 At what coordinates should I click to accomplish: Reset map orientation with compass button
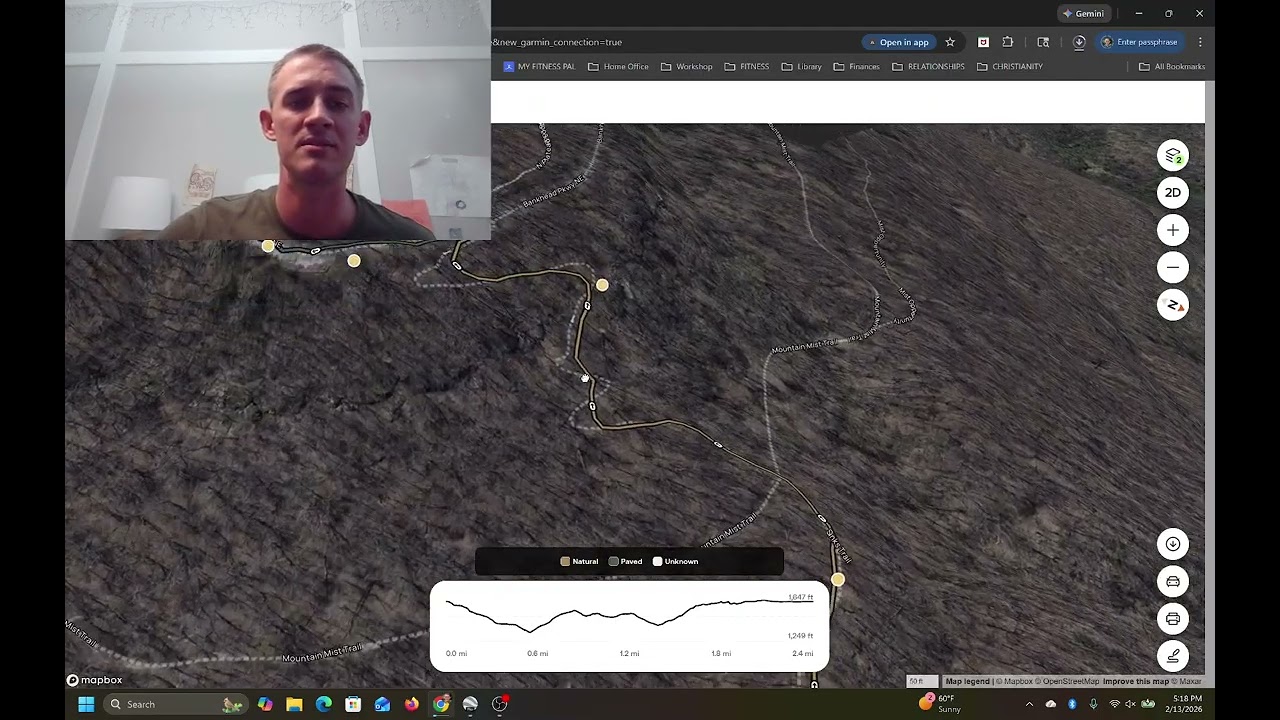coord(1173,305)
